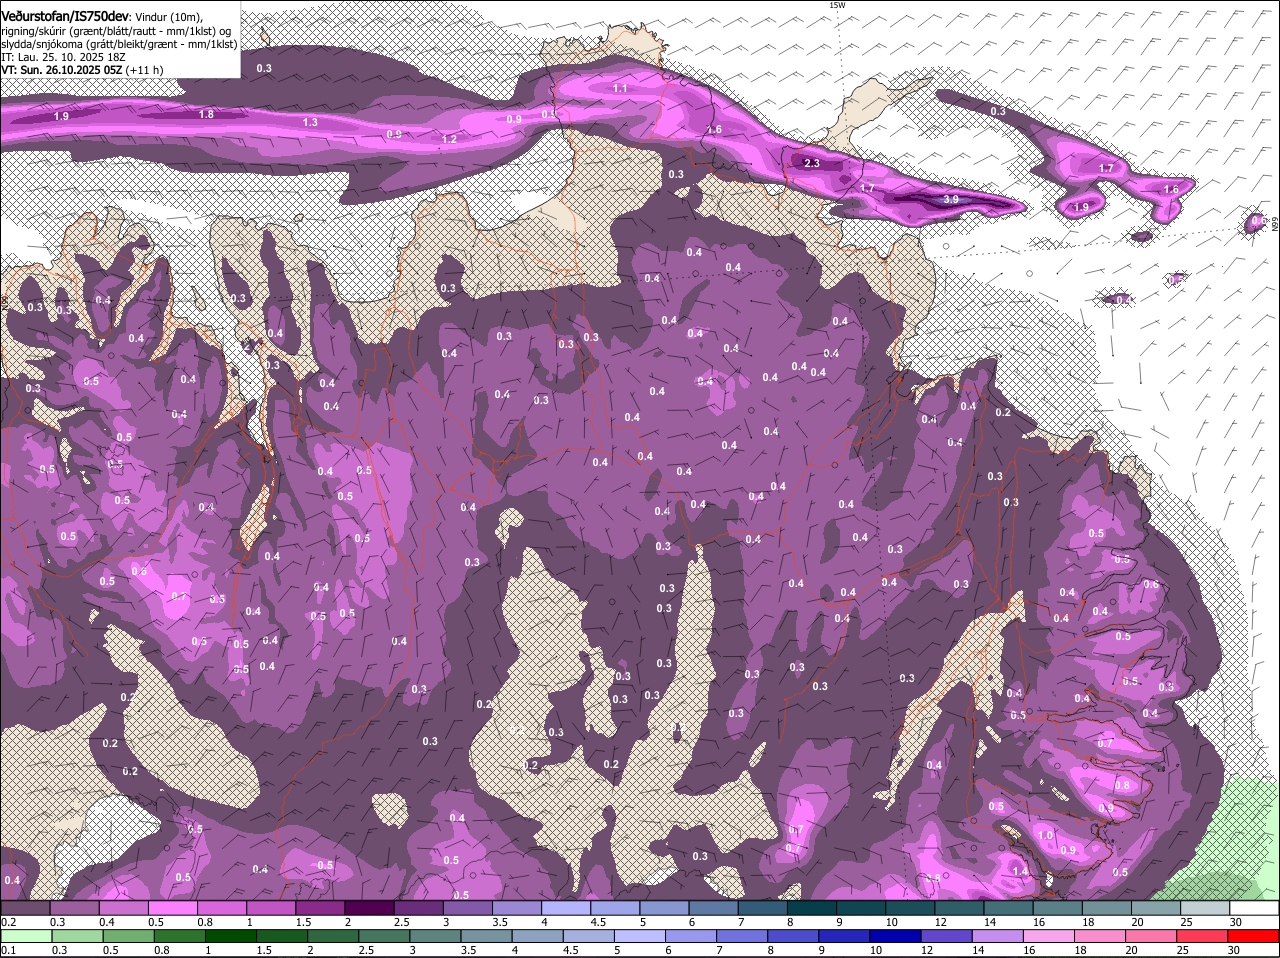
Task: Select the 2.3 value label on map
Action: coord(811,163)
